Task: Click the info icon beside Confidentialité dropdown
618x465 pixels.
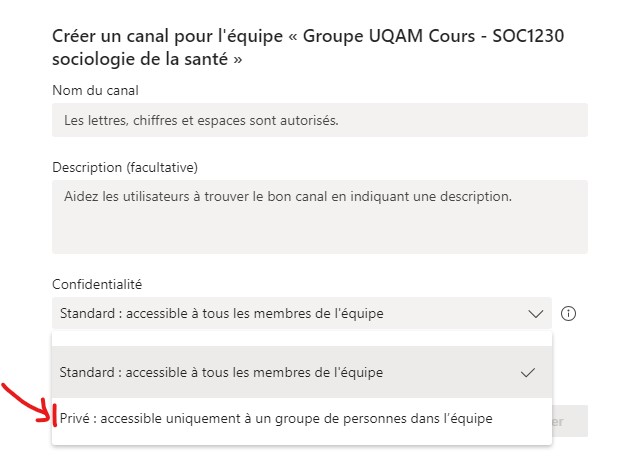Action: 569,313
